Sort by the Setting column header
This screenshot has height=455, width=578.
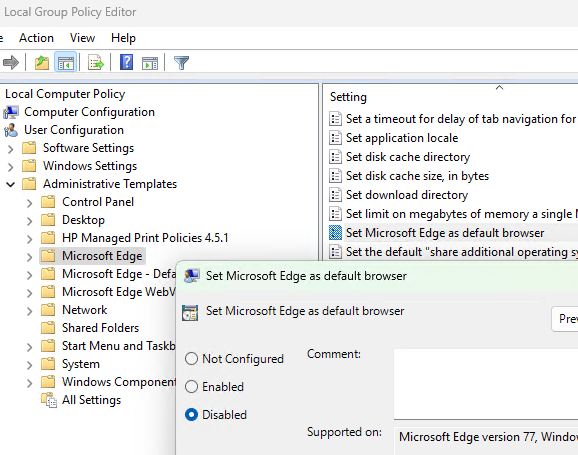pos(348,97)
